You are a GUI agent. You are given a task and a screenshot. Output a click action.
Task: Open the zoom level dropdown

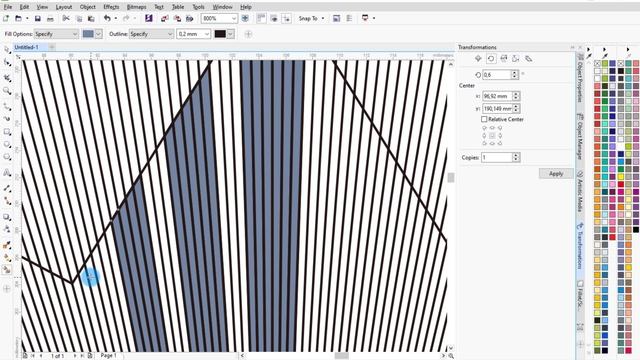tap(234, 18)
